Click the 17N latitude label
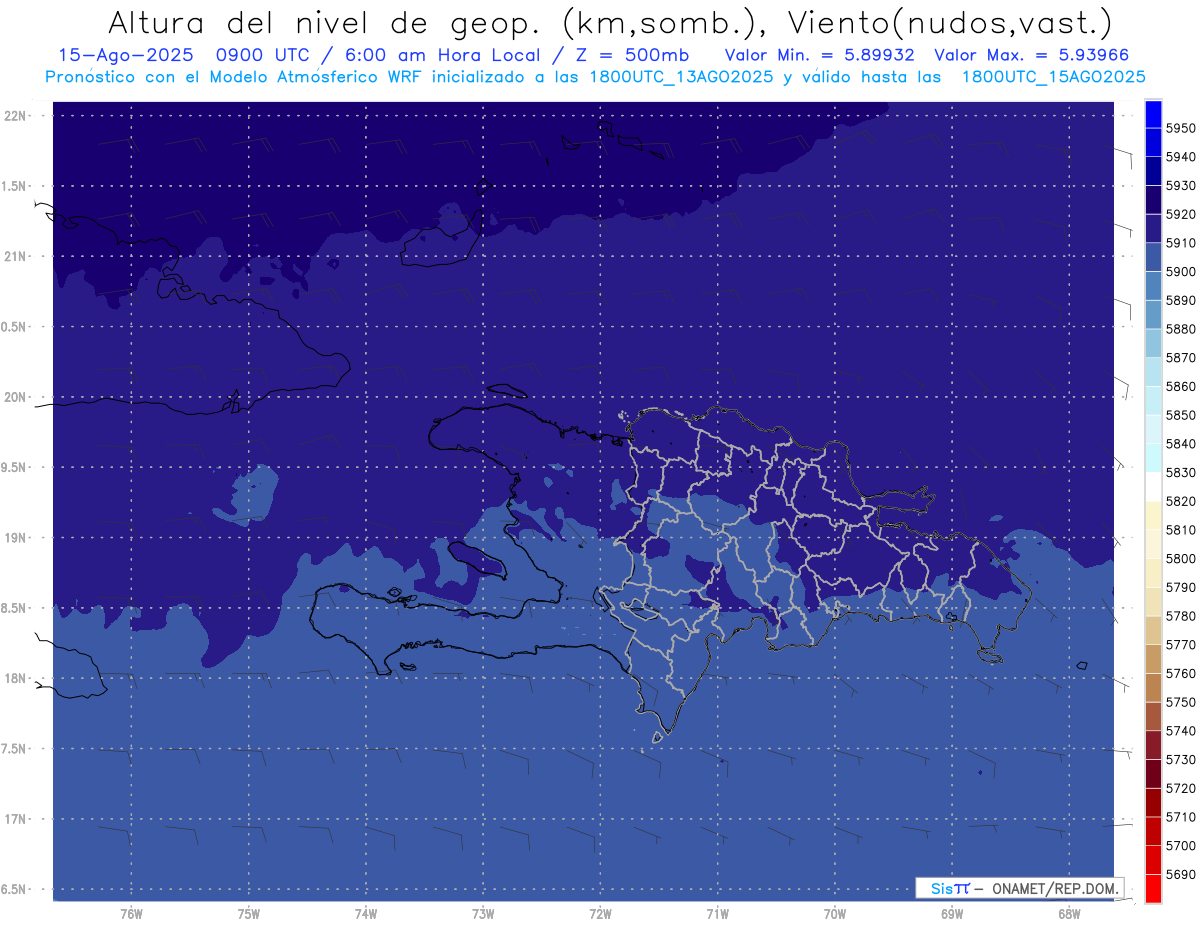Image resolution: width=1200 pixels, height=927 pixels. point(14,819)
